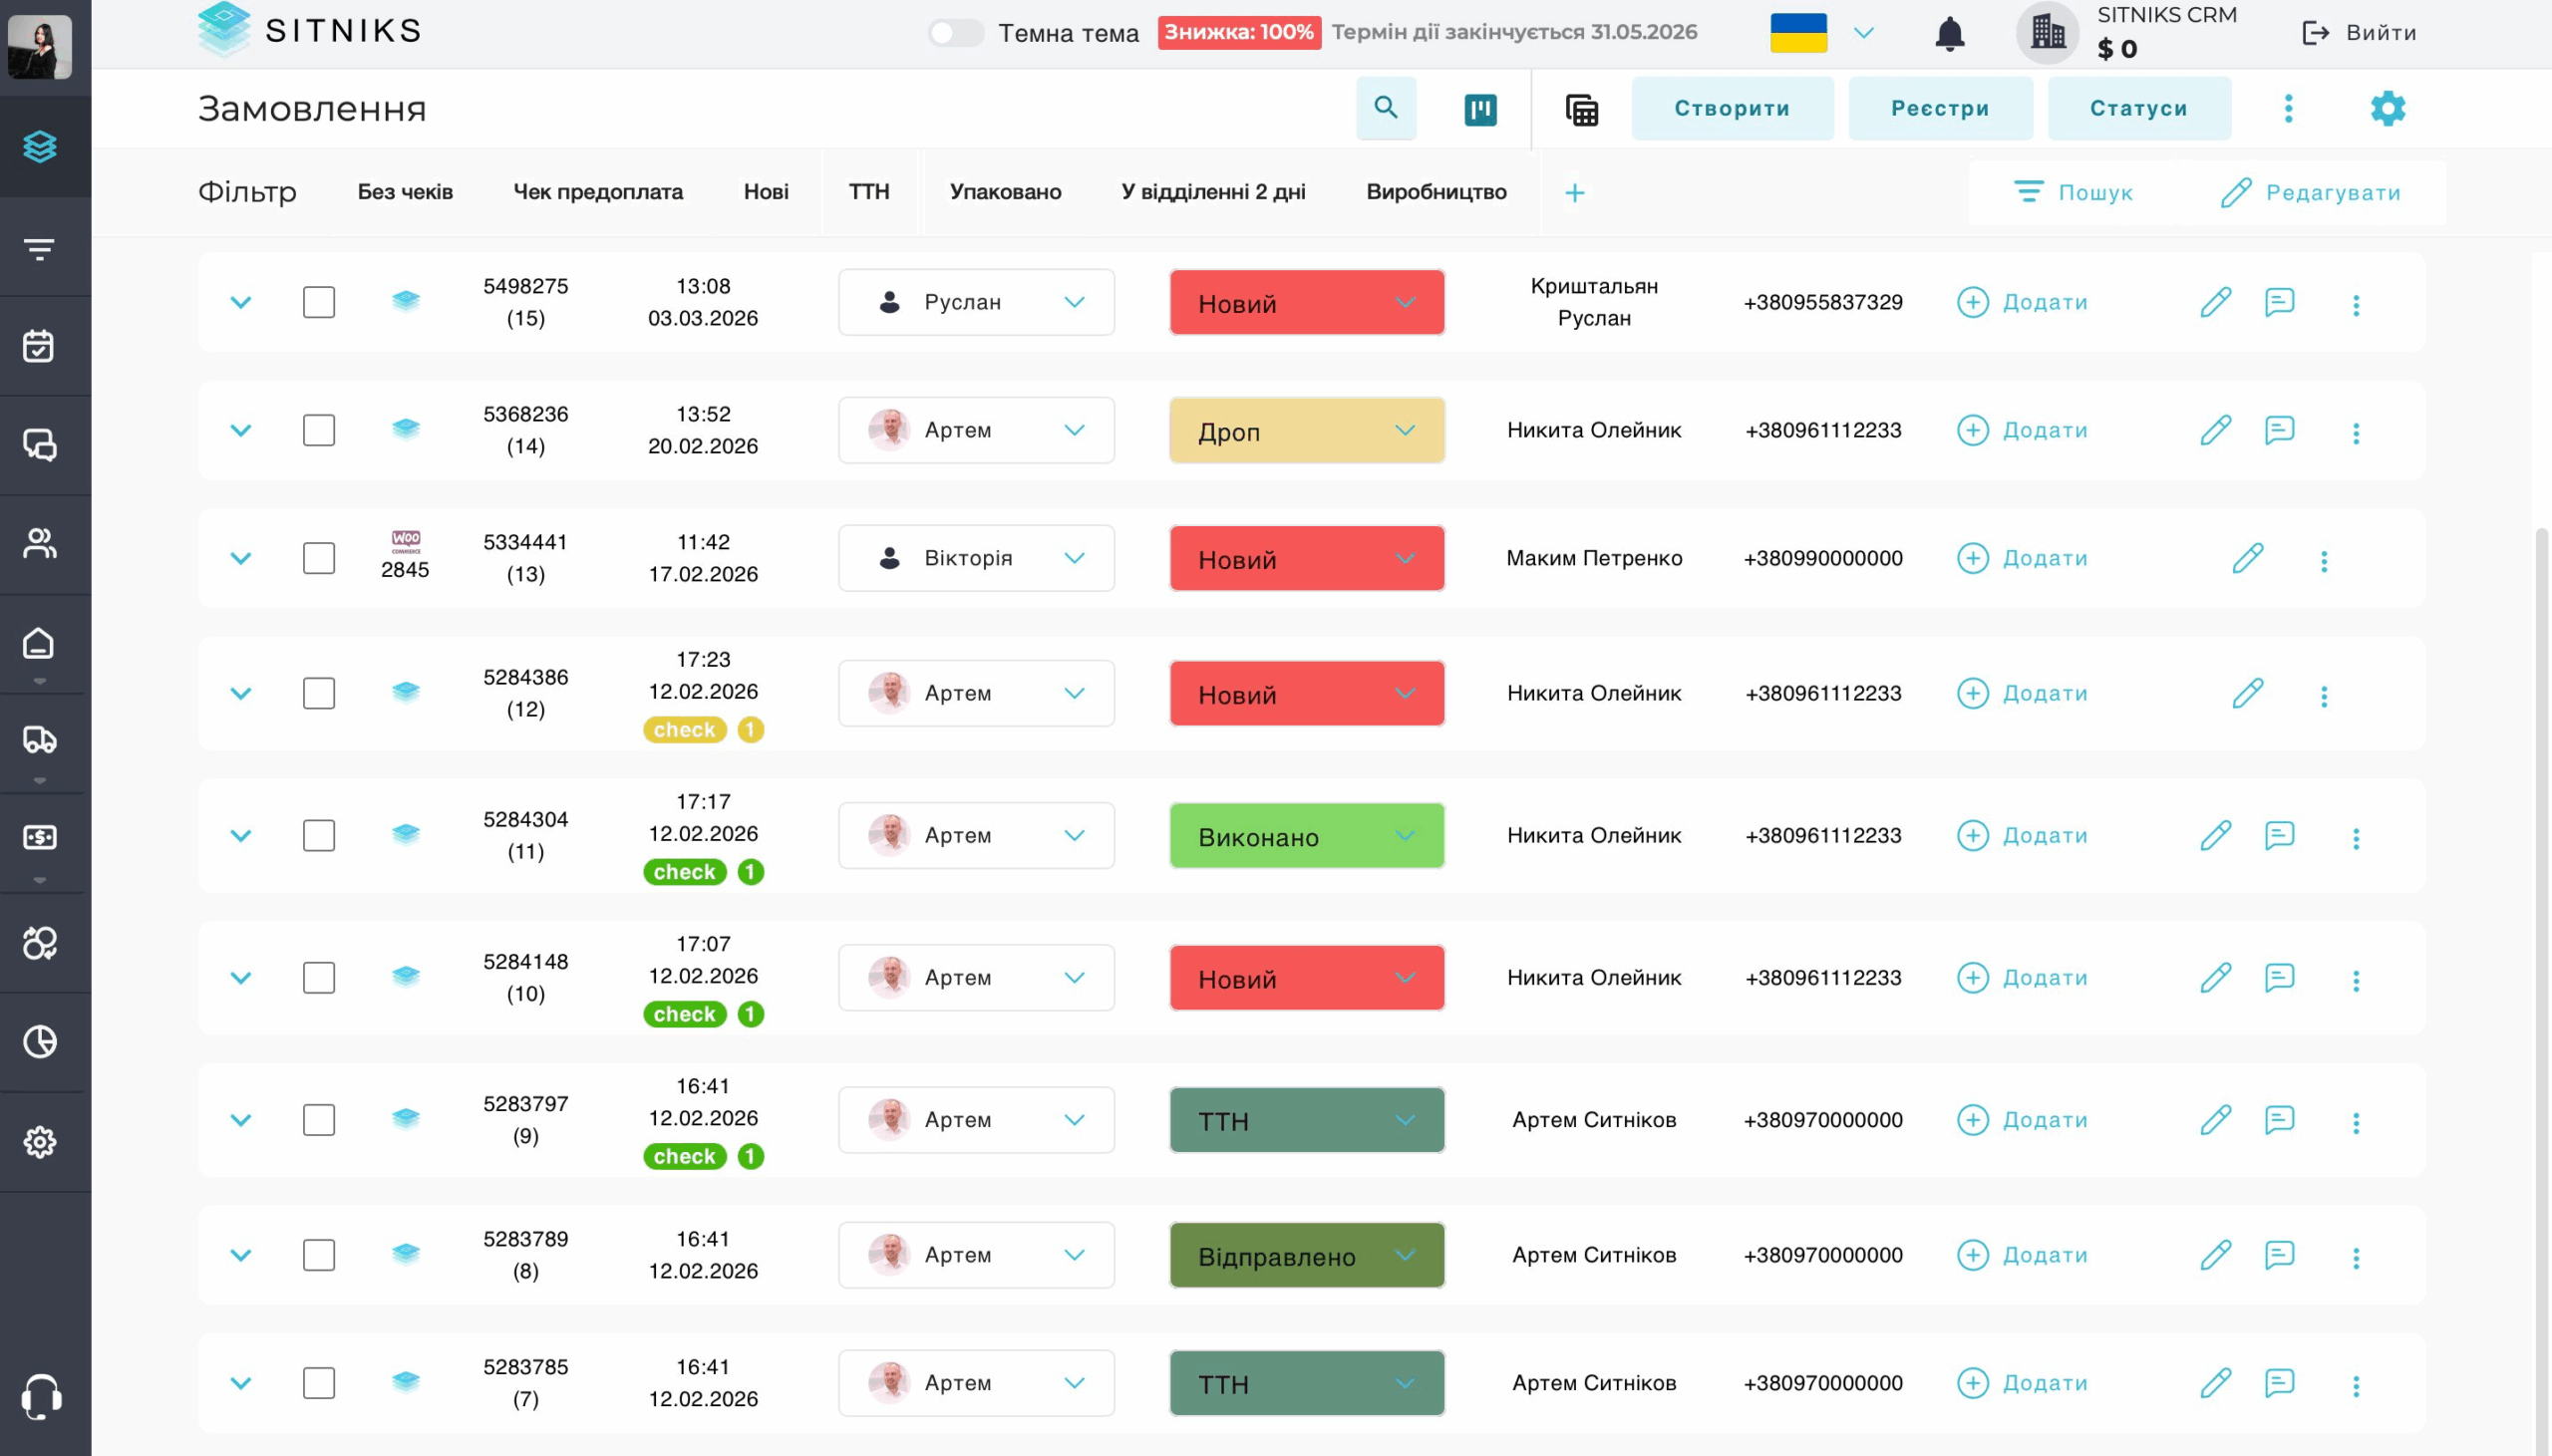Click the Створити button
Screen dimensions: 2552x1456
click(x=1732, y=108)
